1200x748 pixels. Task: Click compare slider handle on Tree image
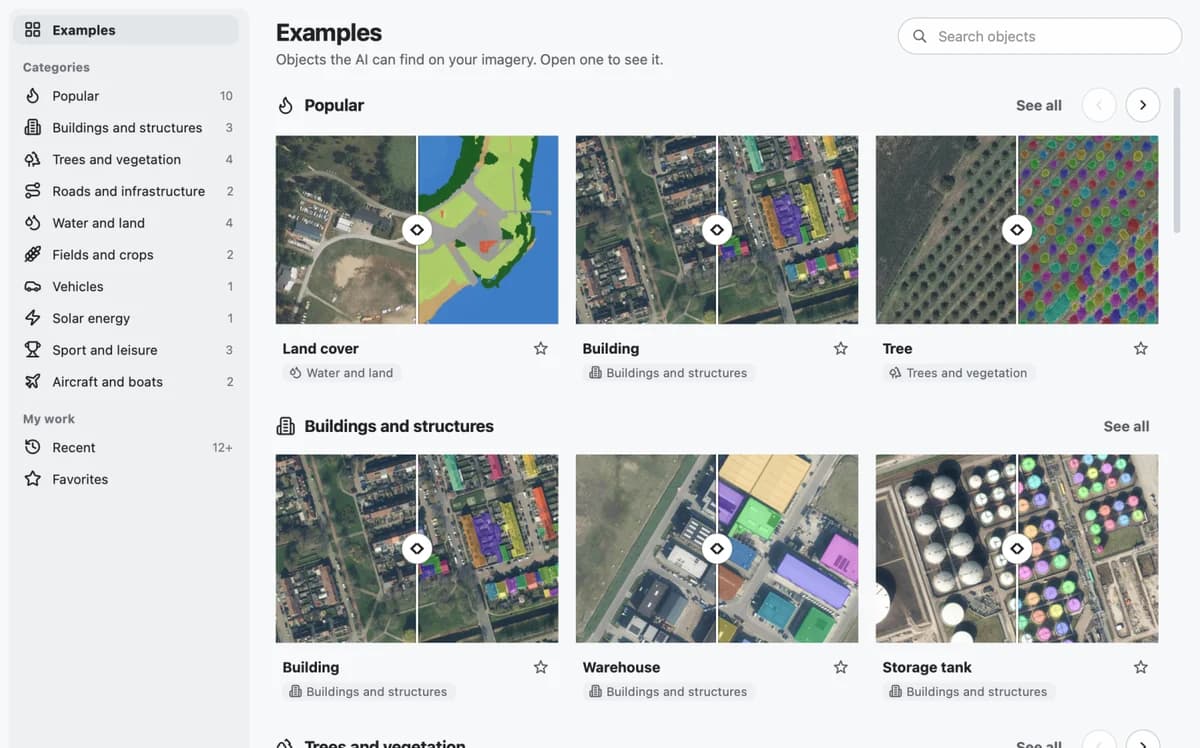pyautogui.click(x=1017, y=230)
